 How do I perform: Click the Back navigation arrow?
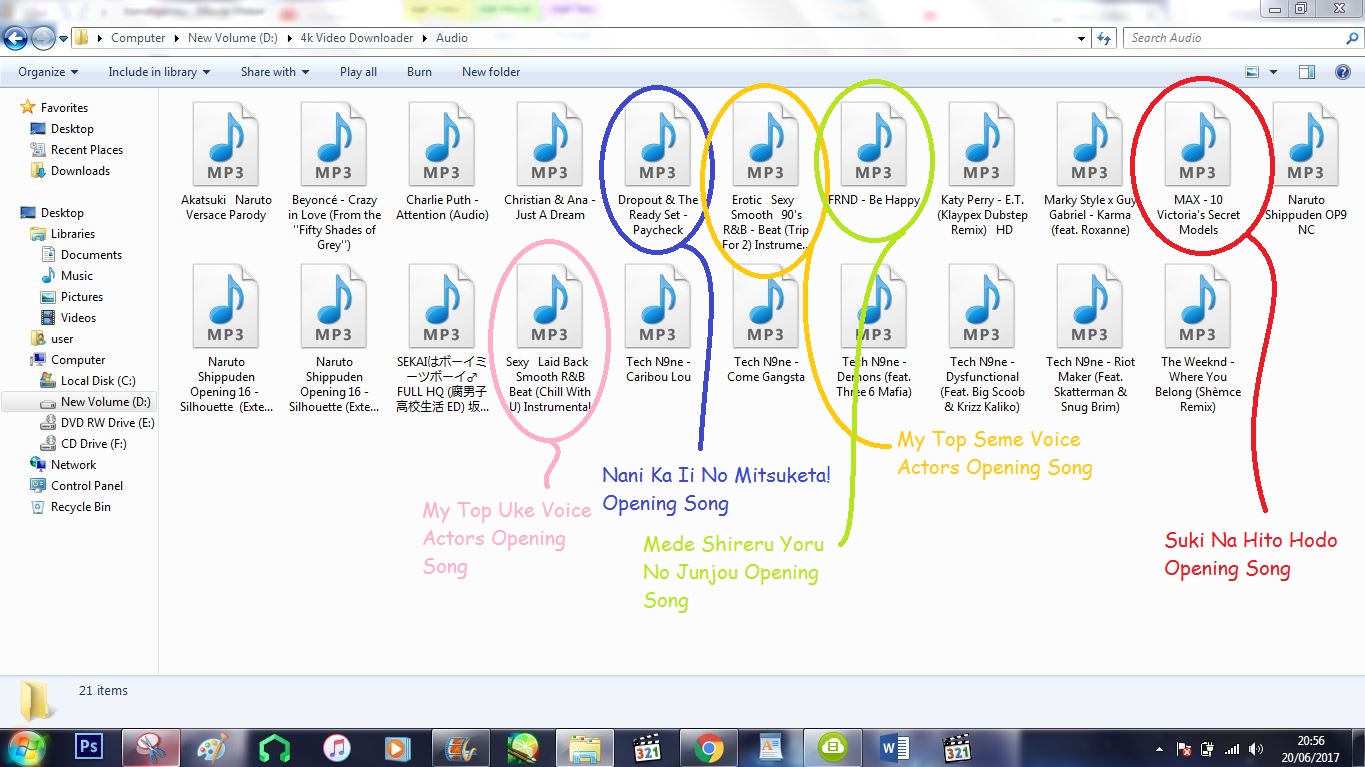click(16, 38)
